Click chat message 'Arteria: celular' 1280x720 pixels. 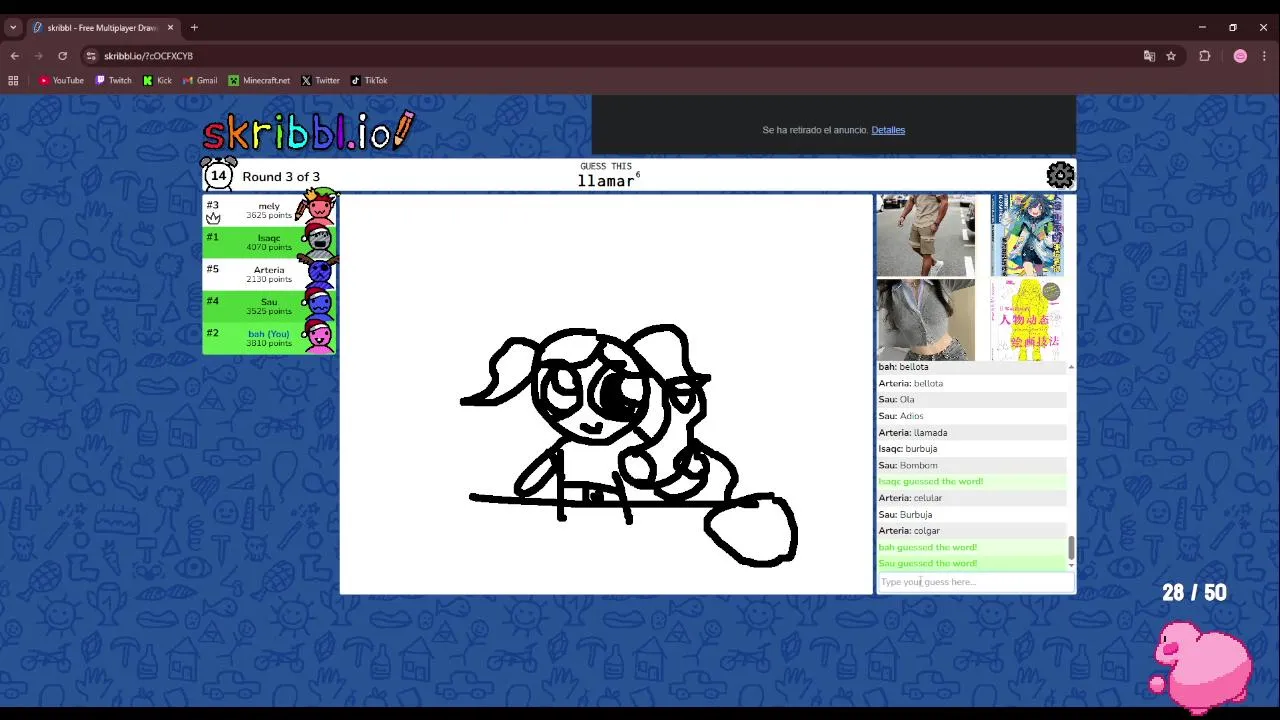(x=910, y=498)
